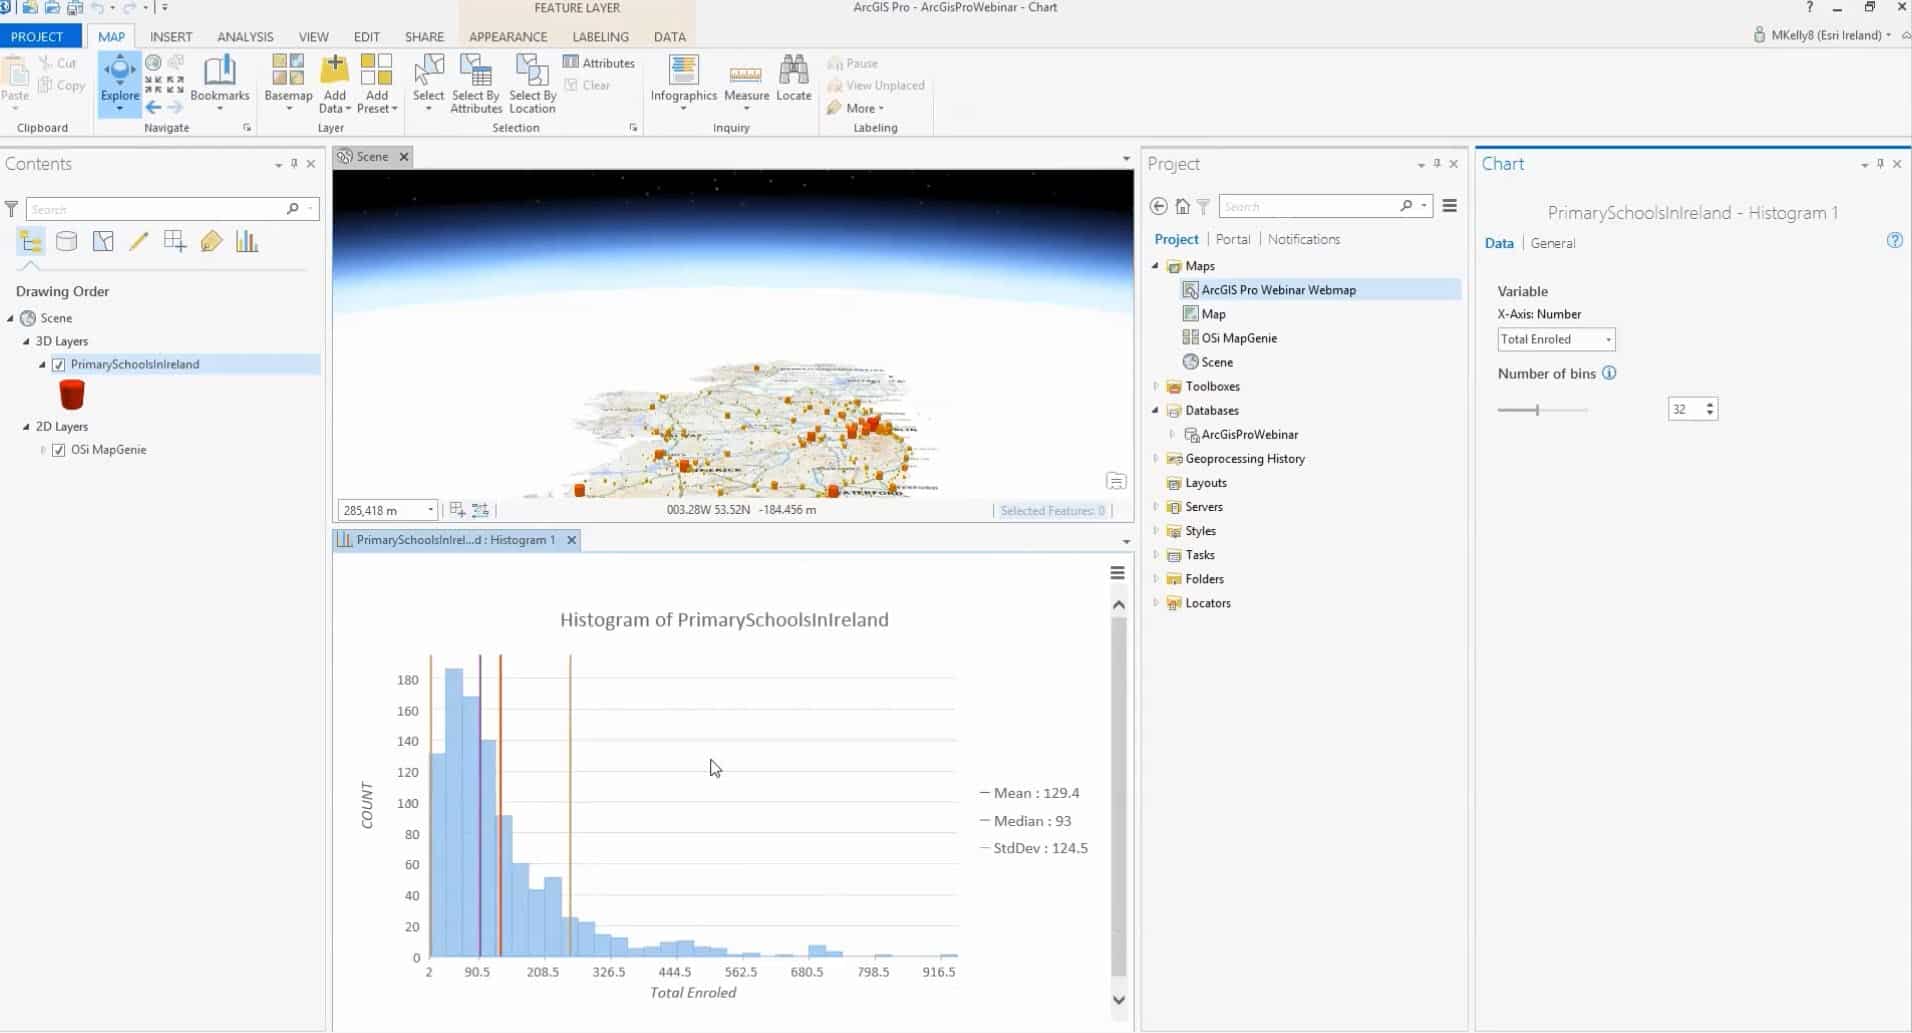Open the scene scale dropdown
This screenshot has width=1912, height=1033.
coord(430,510)
